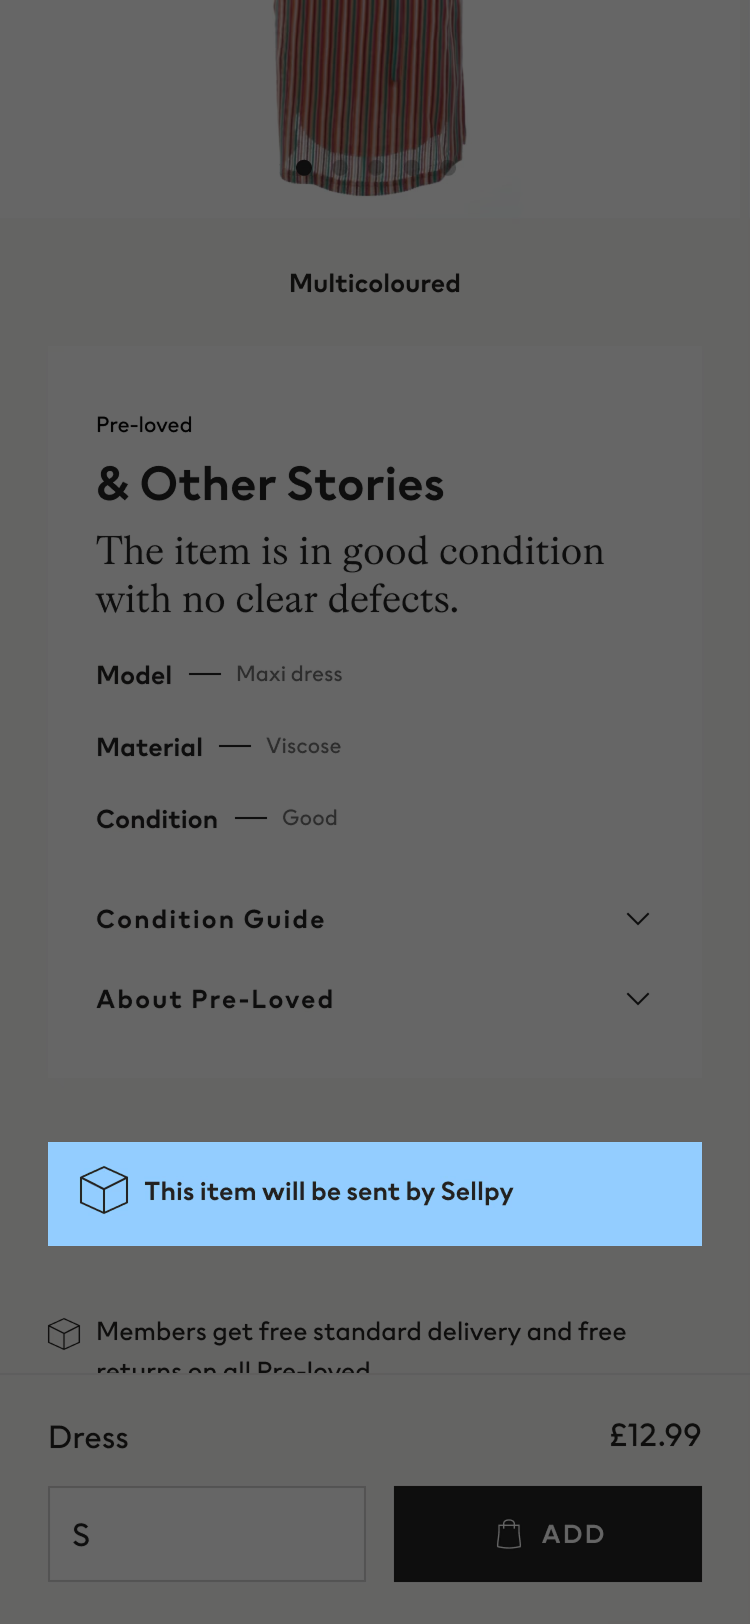
Task: Select the last image carousel dot
Action: point(448,167)
